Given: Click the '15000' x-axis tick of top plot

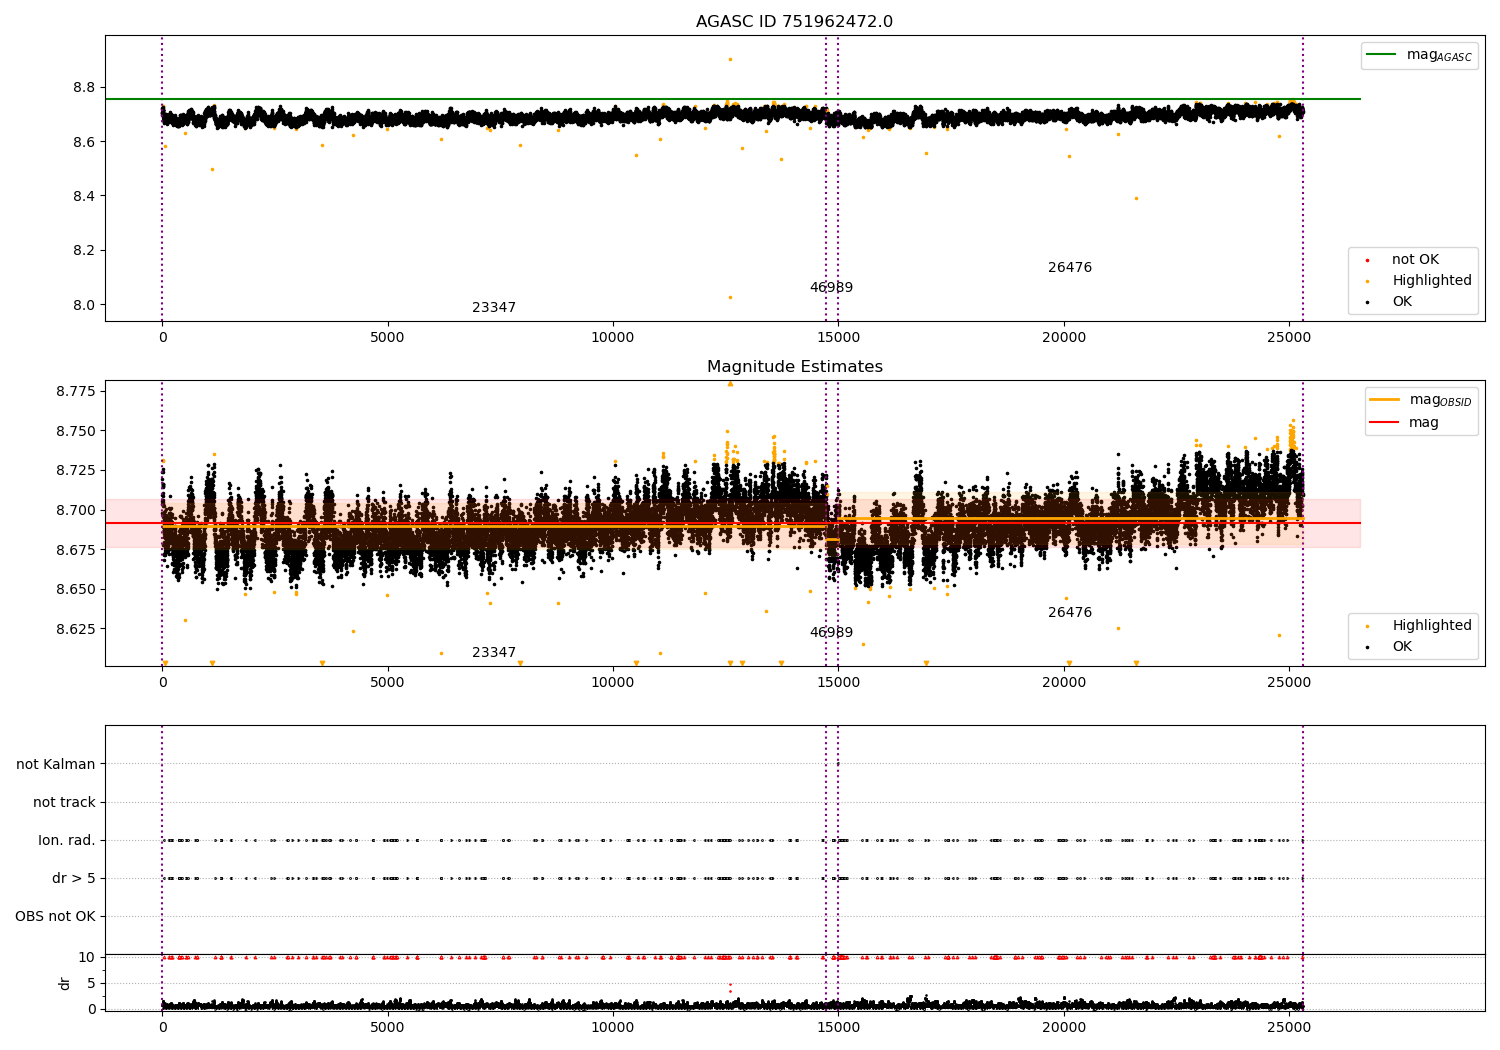Looking at the screenshot, I should [x=838, y=338].
